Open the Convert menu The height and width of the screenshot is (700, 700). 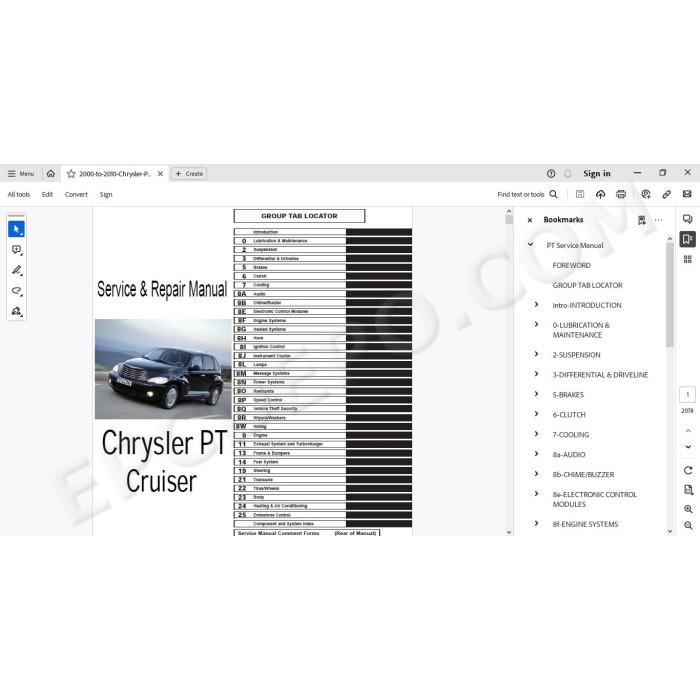pyautogui.click(x=76, y=194)
